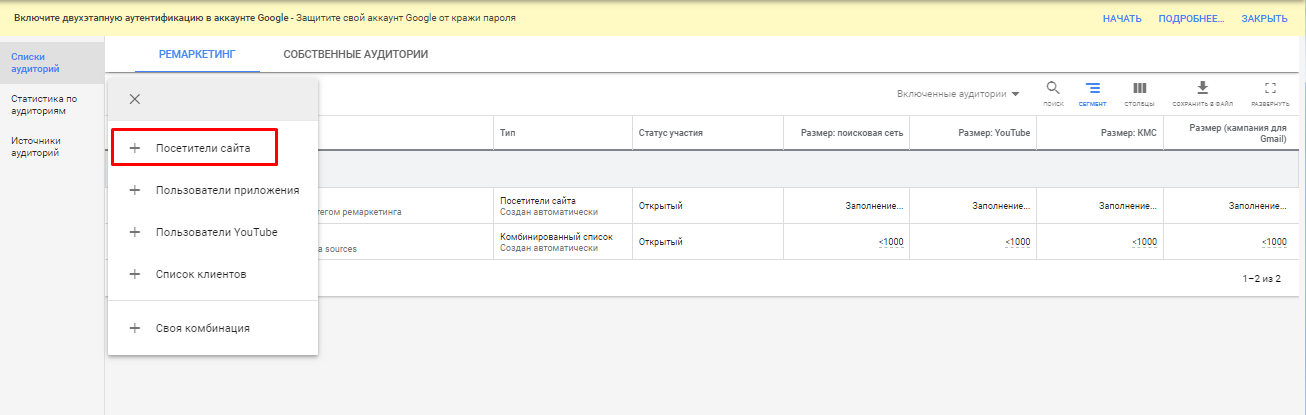Screen dimensions: 1306x415
Task: Click the search magnifier icon
Action: [x=1053, y=89]
